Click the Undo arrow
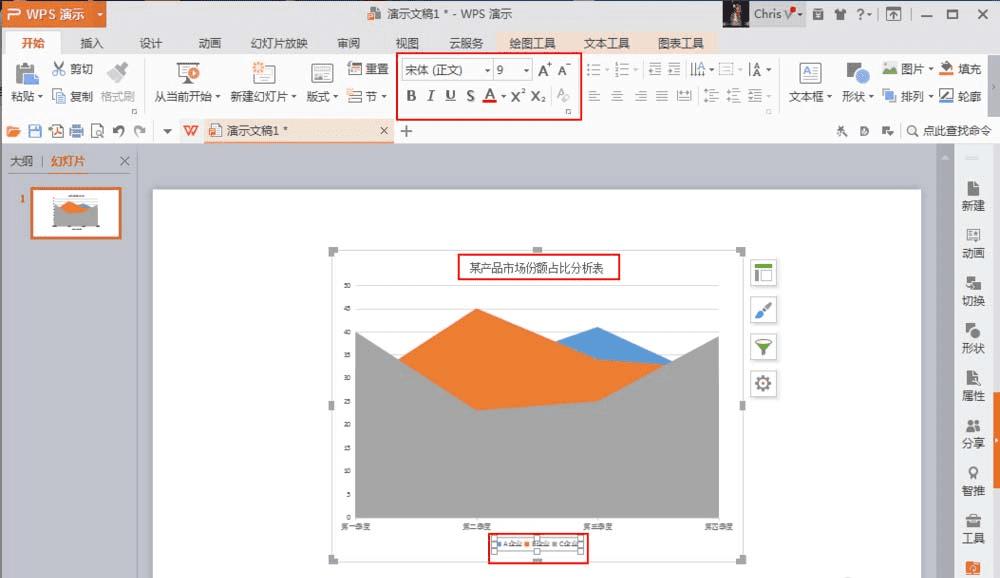 click(119, 131)
